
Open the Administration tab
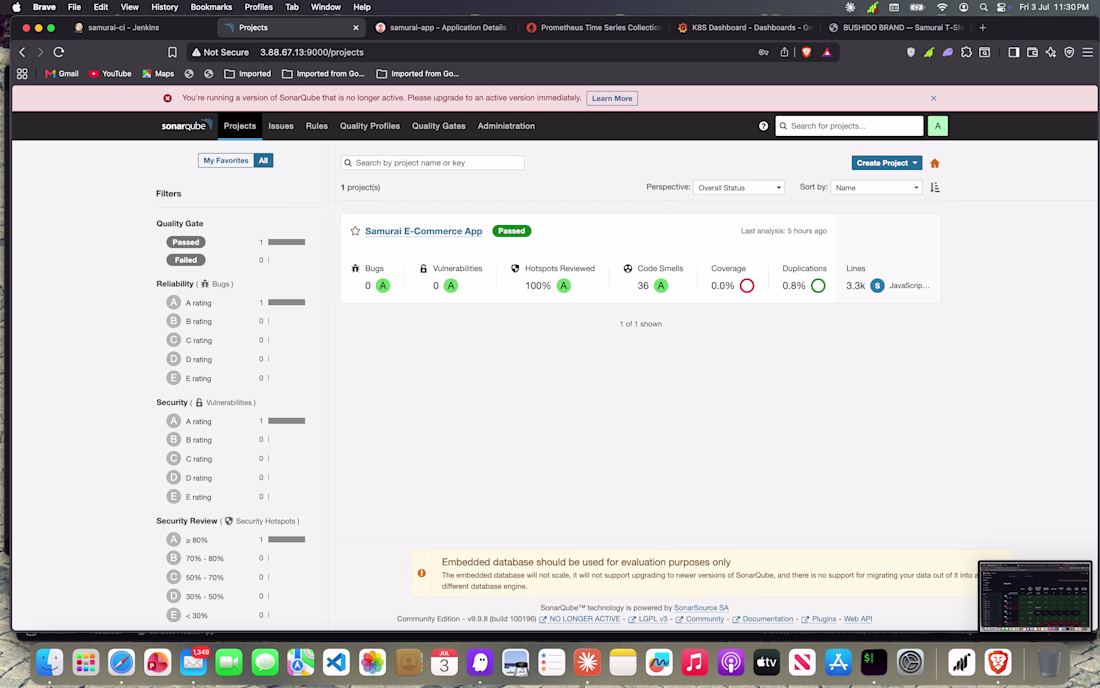[506, 126]
